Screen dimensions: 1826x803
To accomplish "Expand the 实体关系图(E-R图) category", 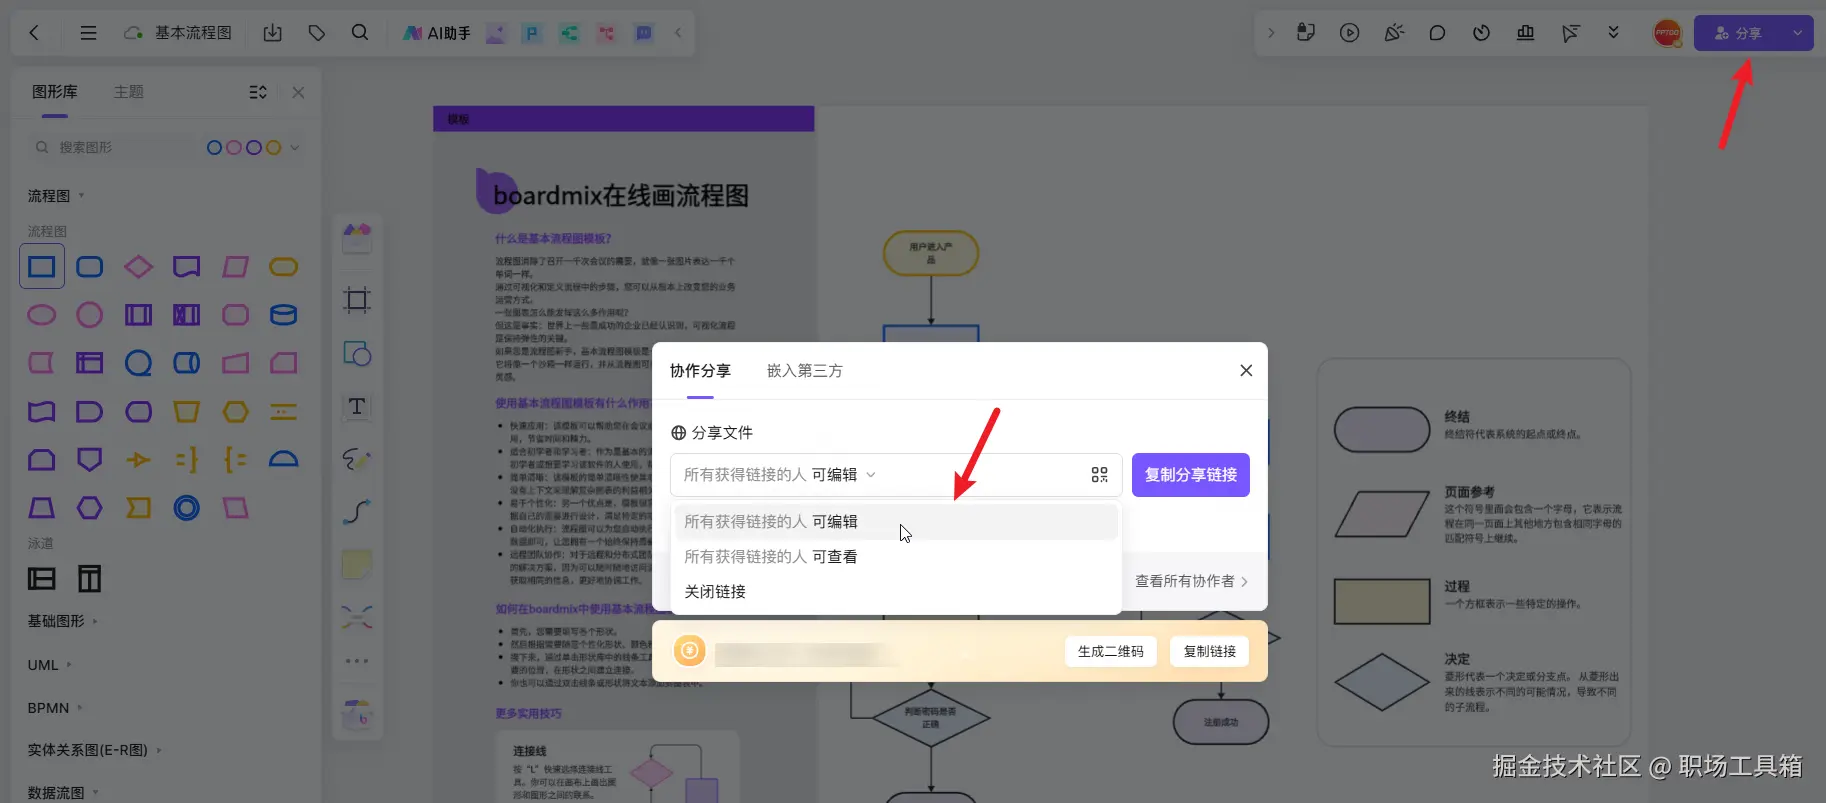I will [94, 750].
